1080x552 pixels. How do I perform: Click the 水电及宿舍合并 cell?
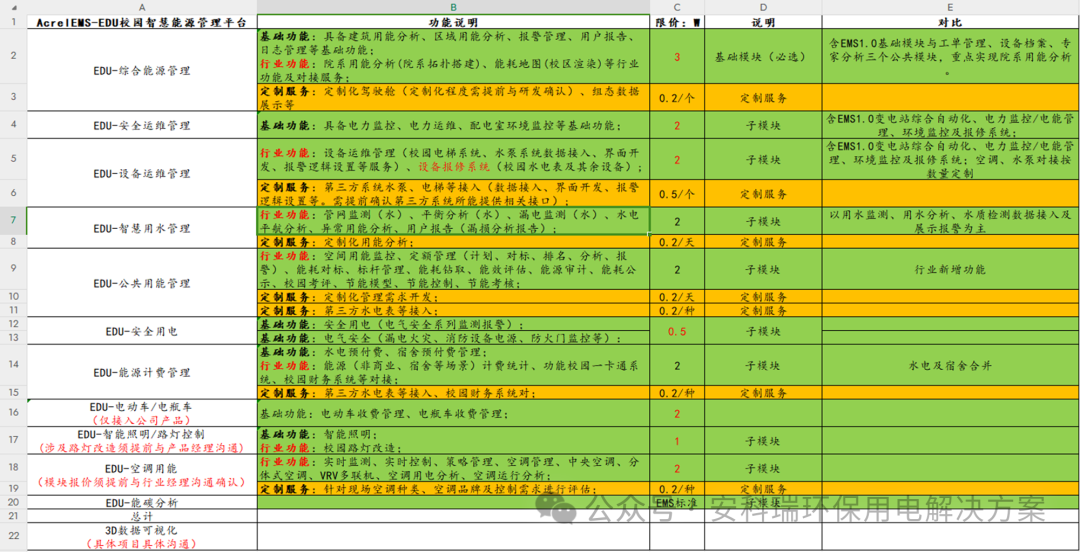[950, 365]
